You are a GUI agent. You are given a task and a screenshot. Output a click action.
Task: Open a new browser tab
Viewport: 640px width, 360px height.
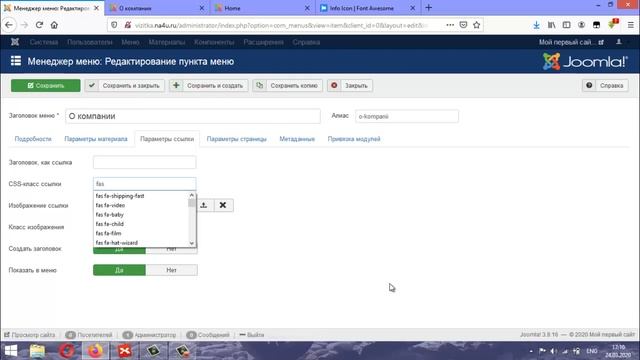(429, 8)
